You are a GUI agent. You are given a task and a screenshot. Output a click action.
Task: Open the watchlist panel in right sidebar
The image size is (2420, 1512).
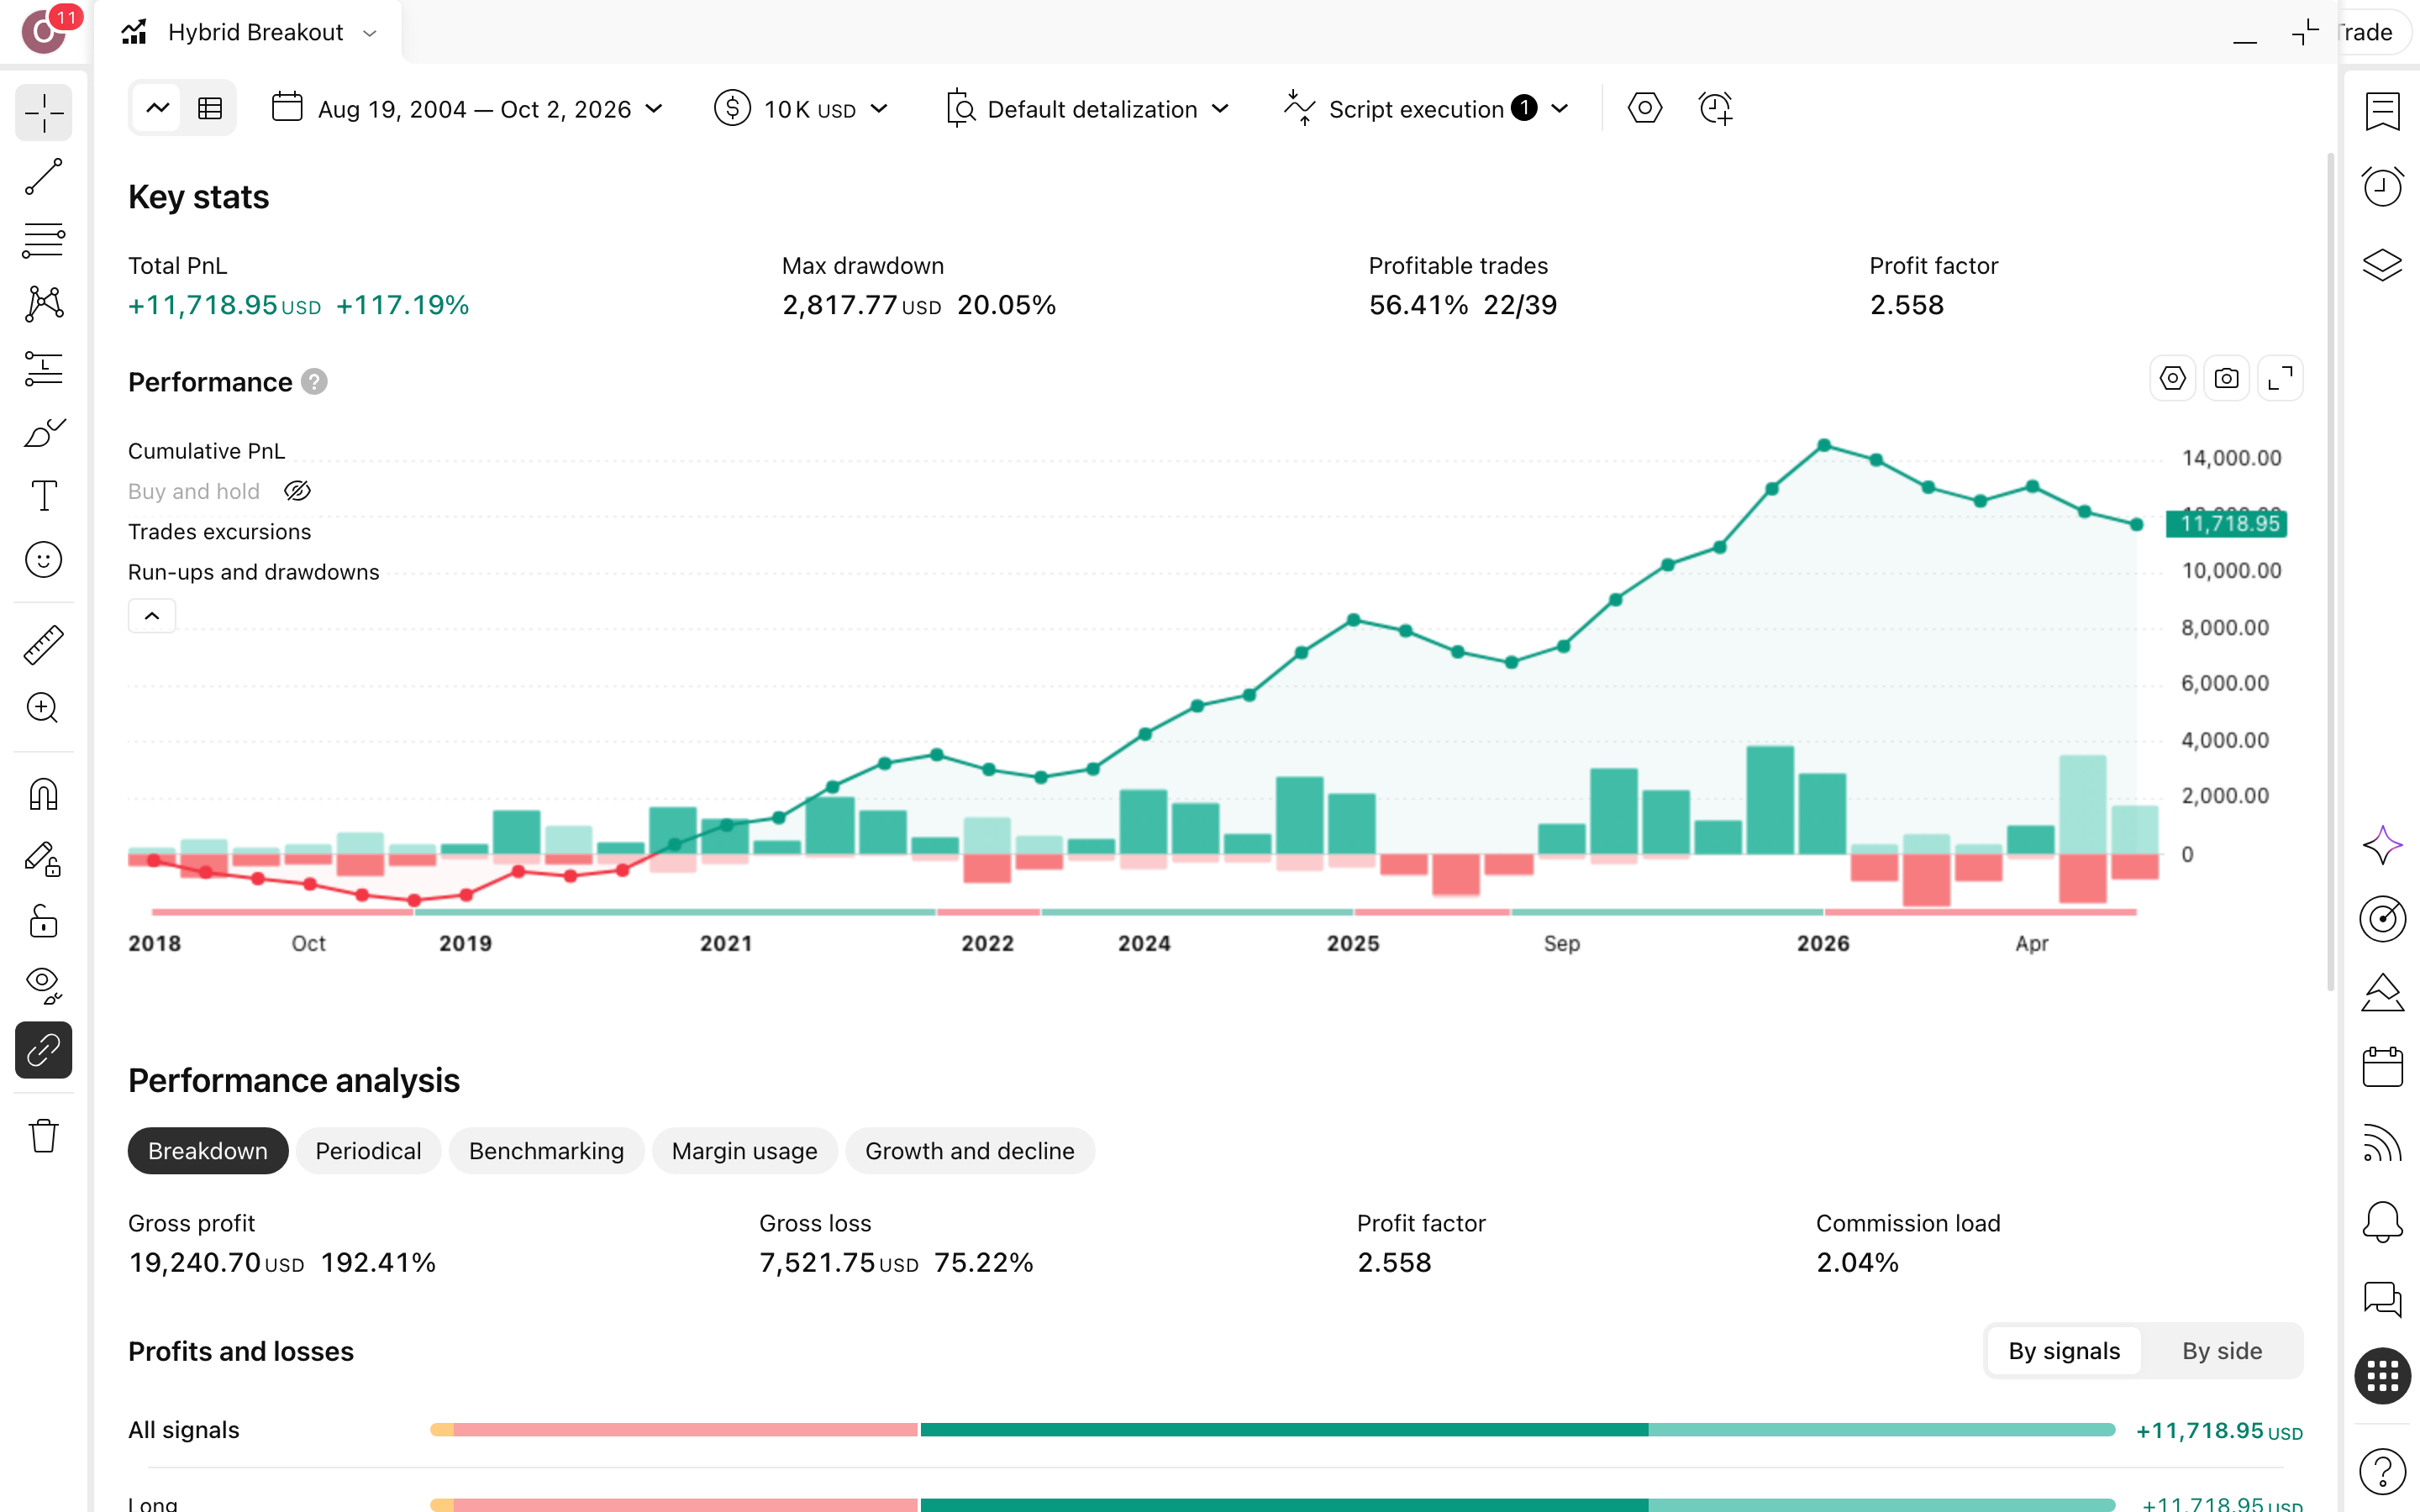tap(2383, 111)
